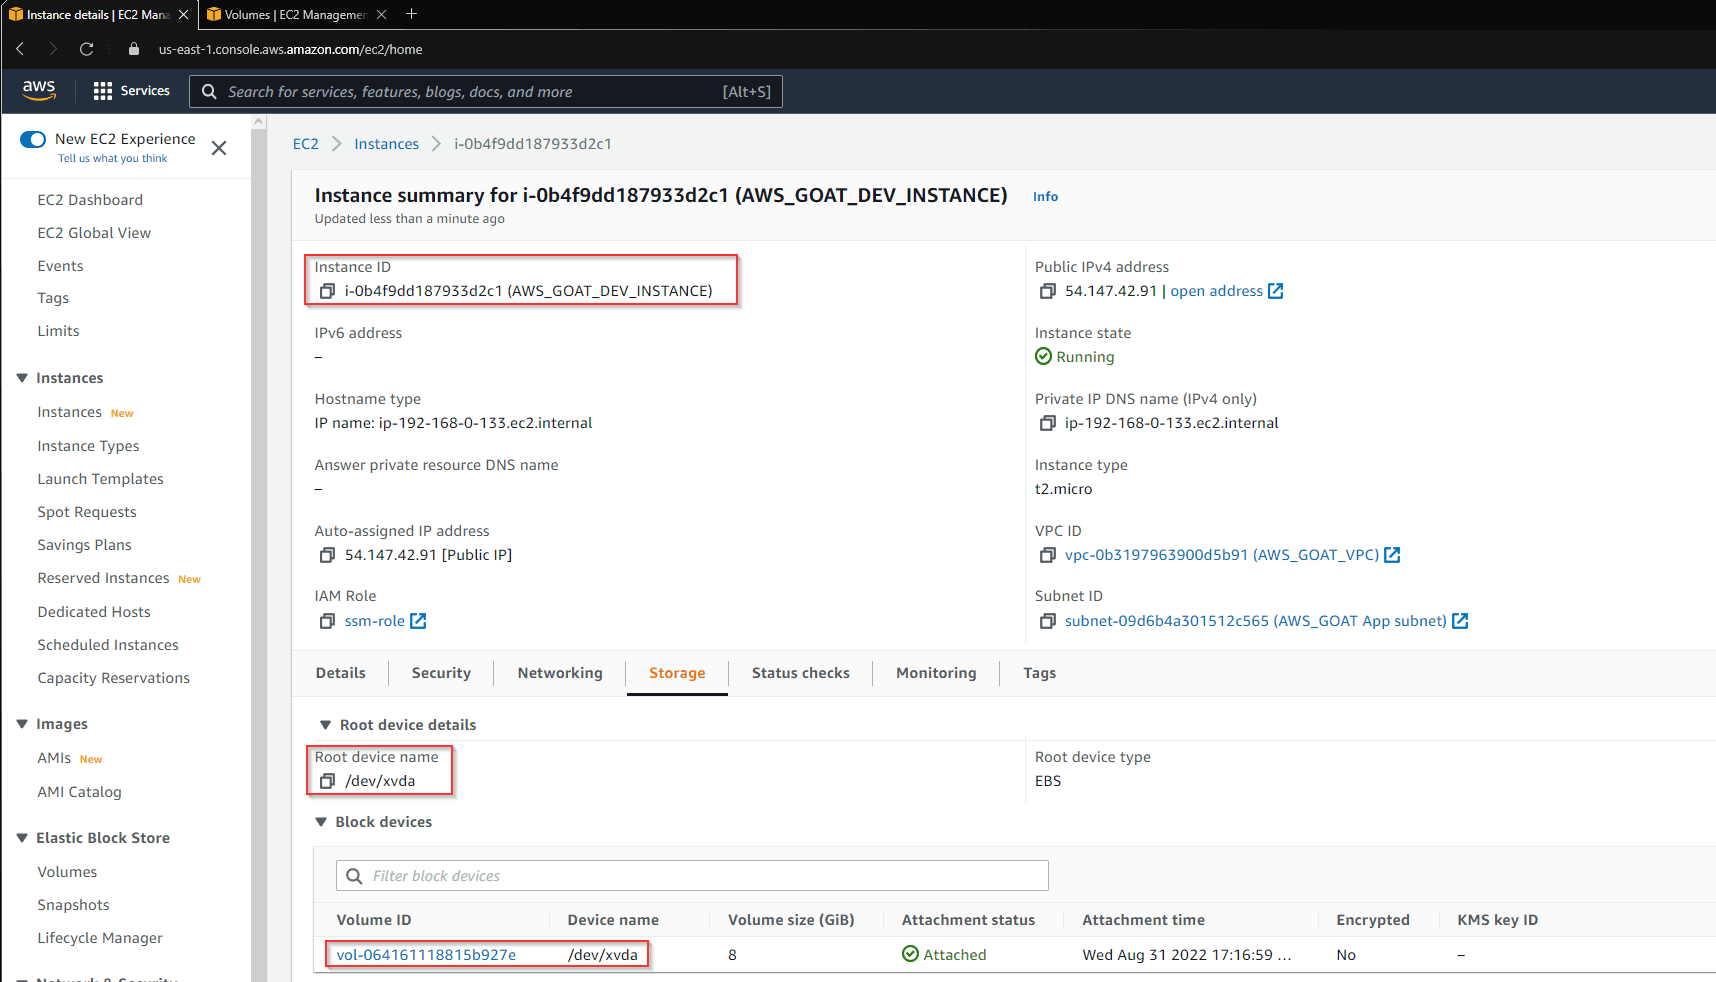The width and height of the screenshot is (1716, 982).
Task: Switch to the Security tab
Action: [x=441, y=673]
